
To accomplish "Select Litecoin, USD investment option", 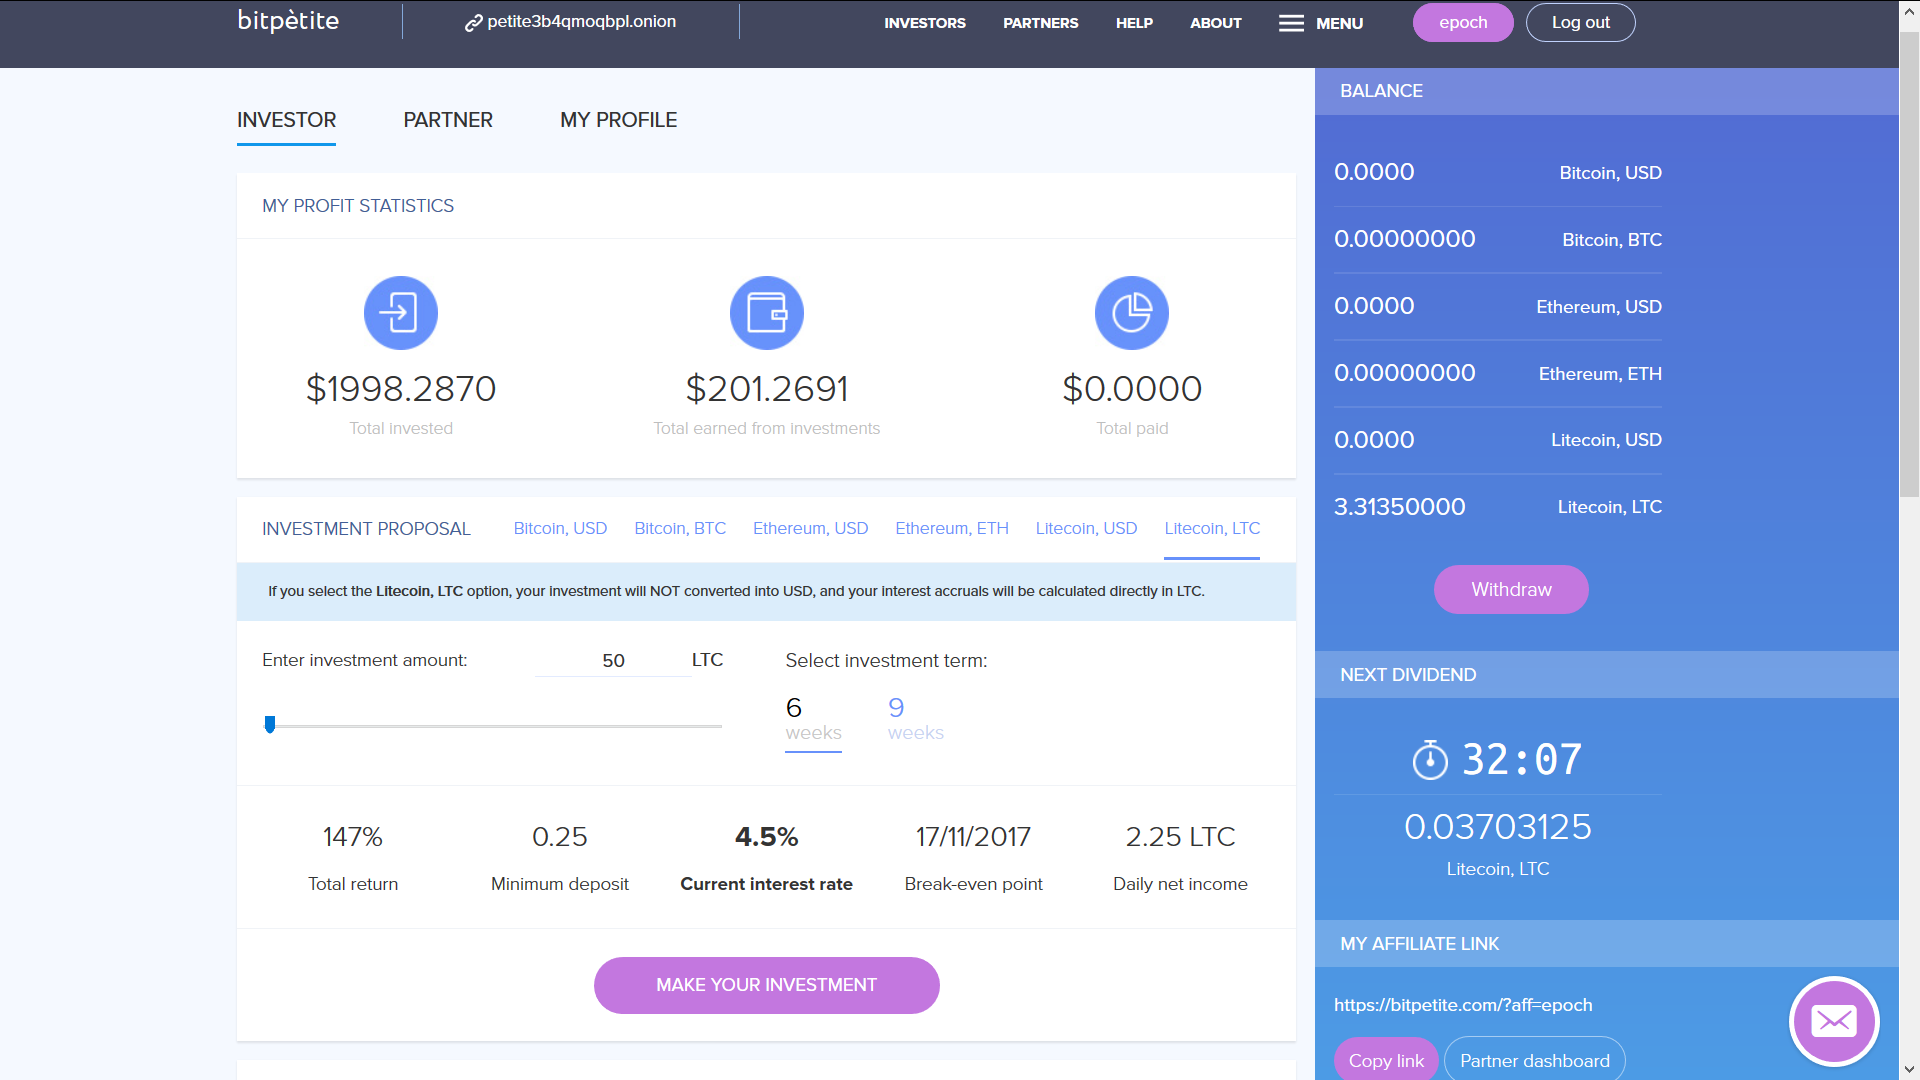I will (x=1086, y=528).
